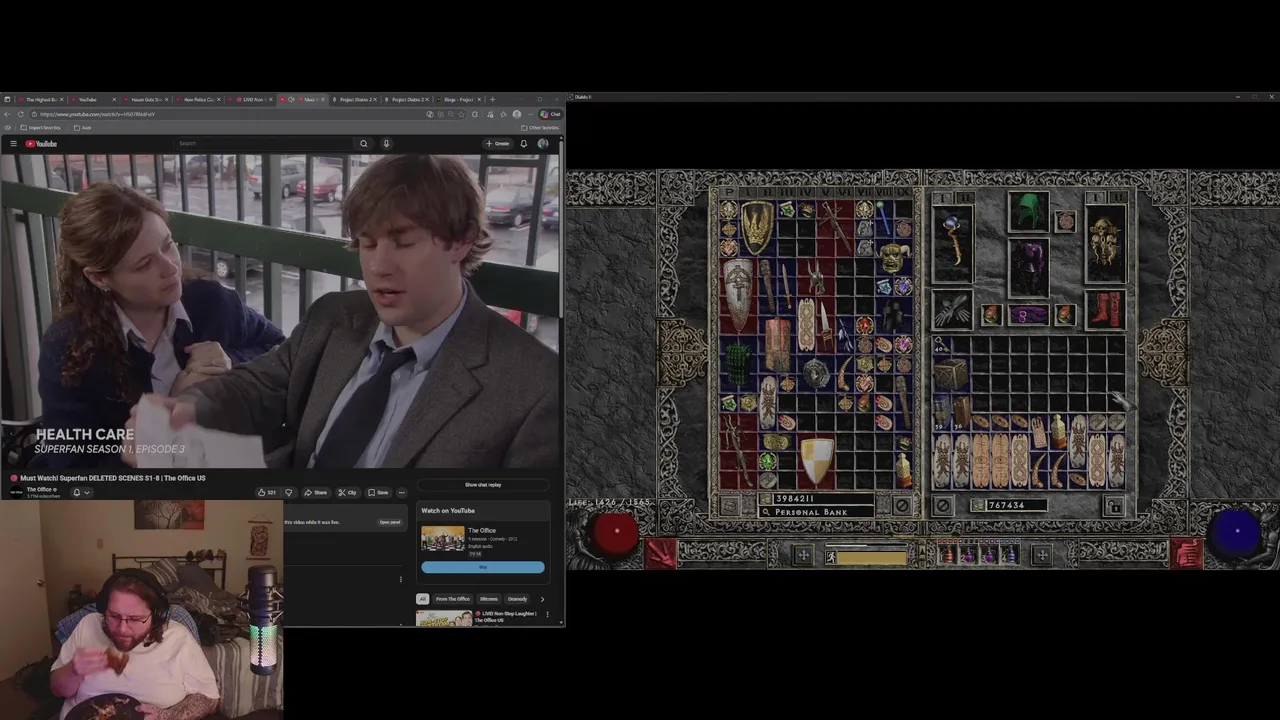Click the Share button
This screenshot has height=720, width=1280.
coord(316,492)
